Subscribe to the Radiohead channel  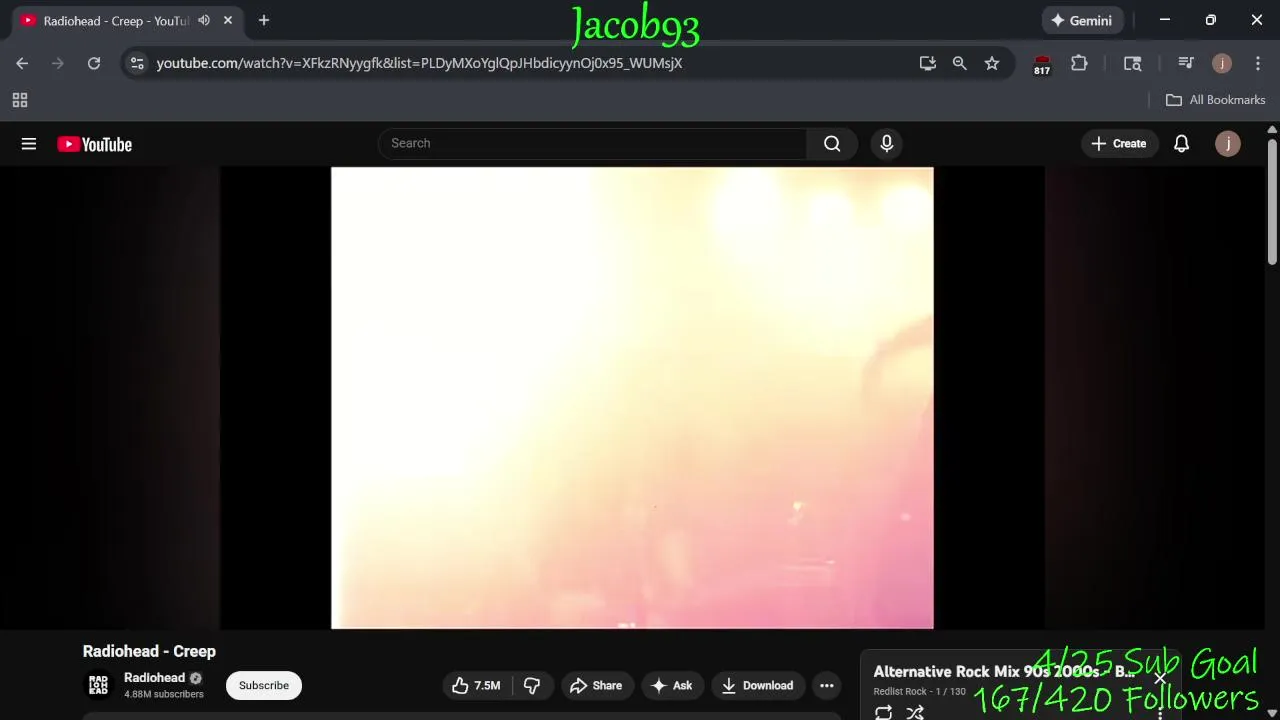point(264,685)
